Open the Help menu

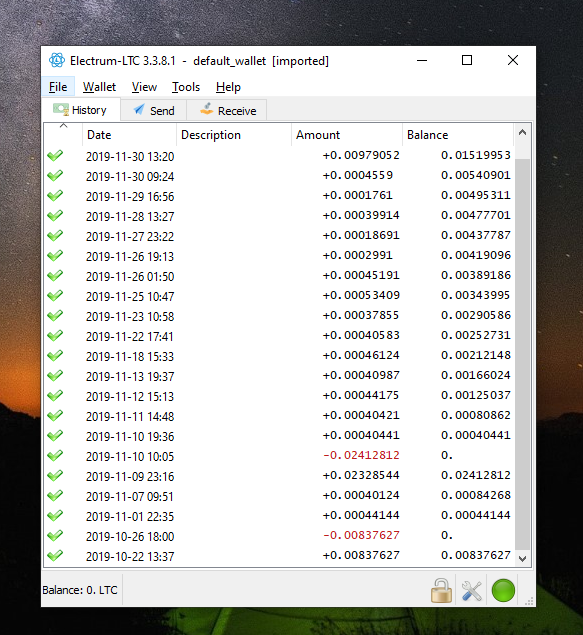click(228, 87)
